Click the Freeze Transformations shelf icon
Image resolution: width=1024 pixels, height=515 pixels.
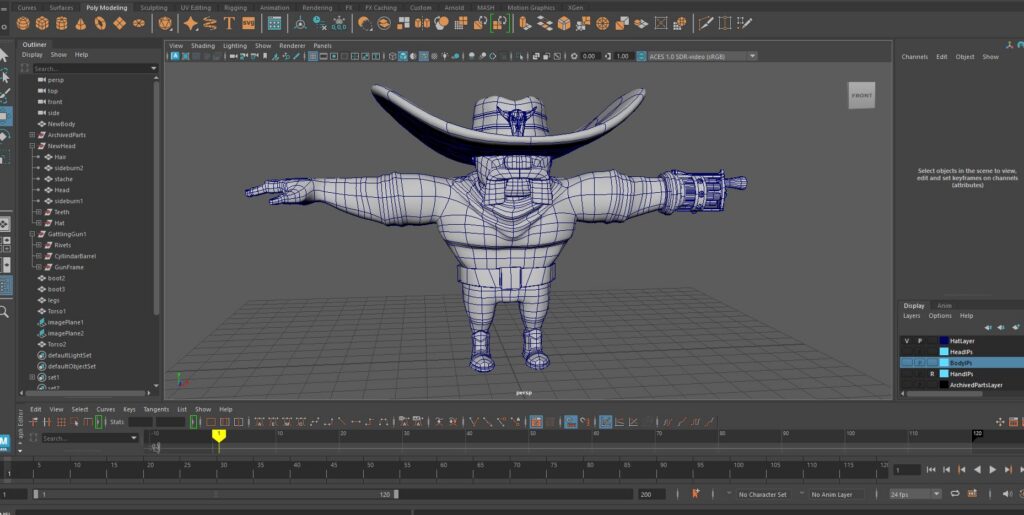pos(340,23)
